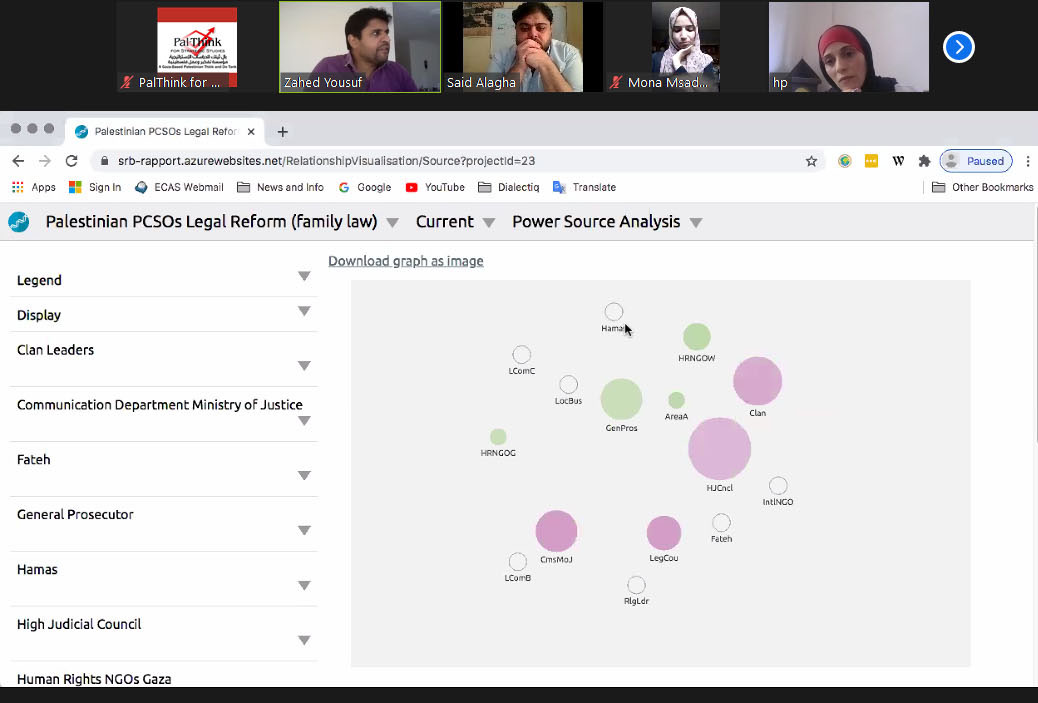Click the large HJCncl node bubble
The width and height of the screenshot is (1038, 703).
click(719, 449)
